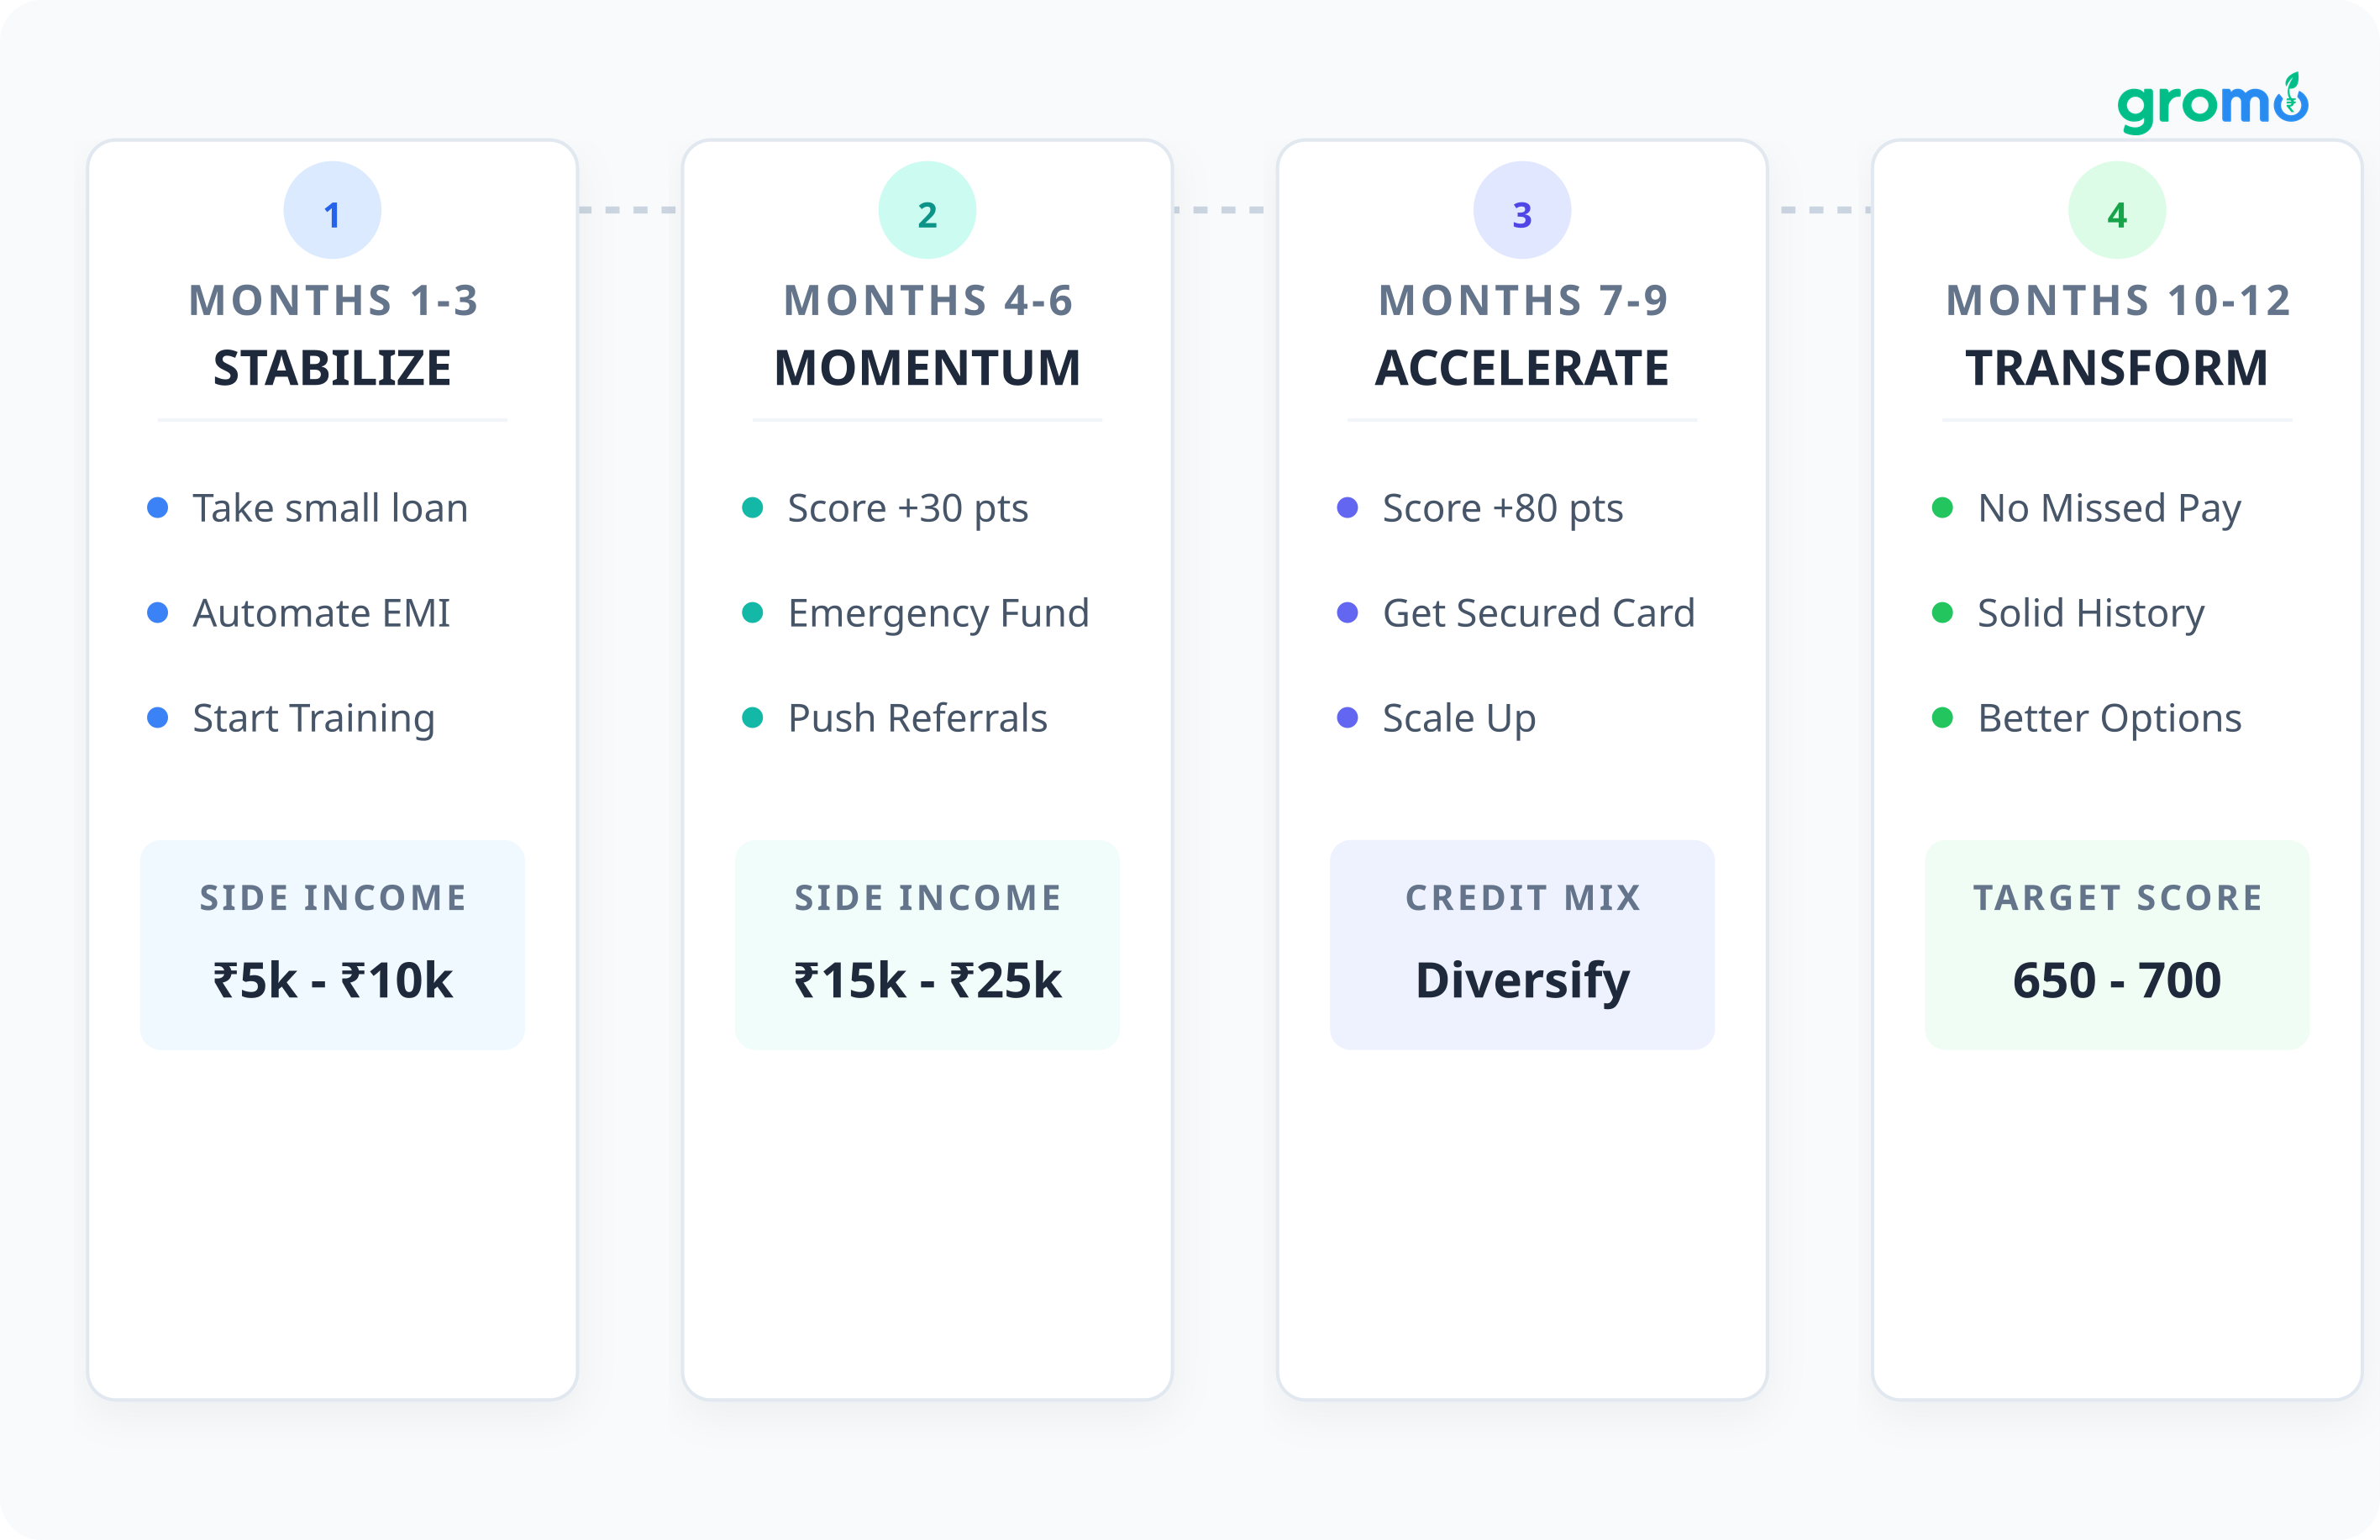Click the step 1 circle badge
Viewport: 2380px width, 1540px height.
pos(332,211)
